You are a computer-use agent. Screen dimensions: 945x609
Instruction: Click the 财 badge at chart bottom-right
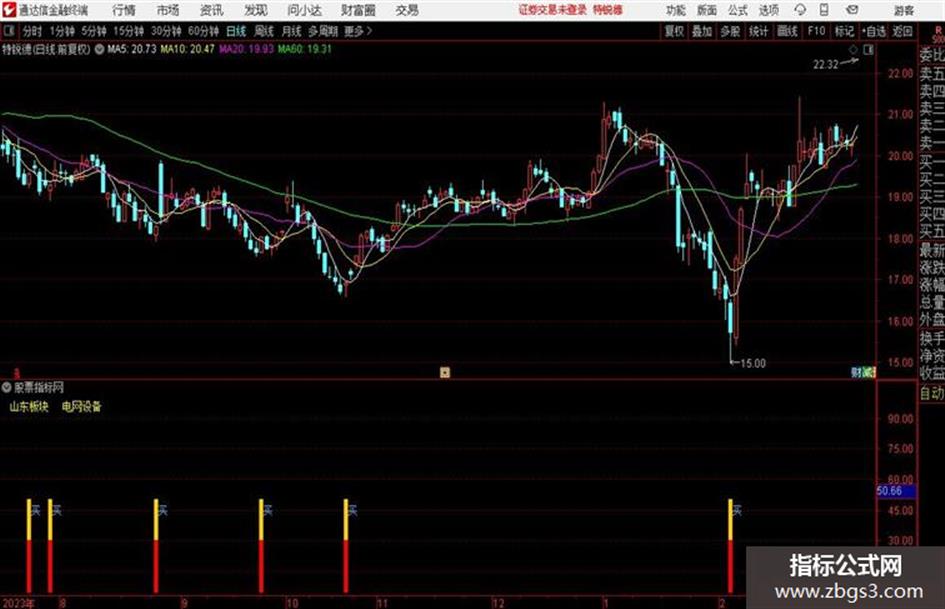[856, 372]
